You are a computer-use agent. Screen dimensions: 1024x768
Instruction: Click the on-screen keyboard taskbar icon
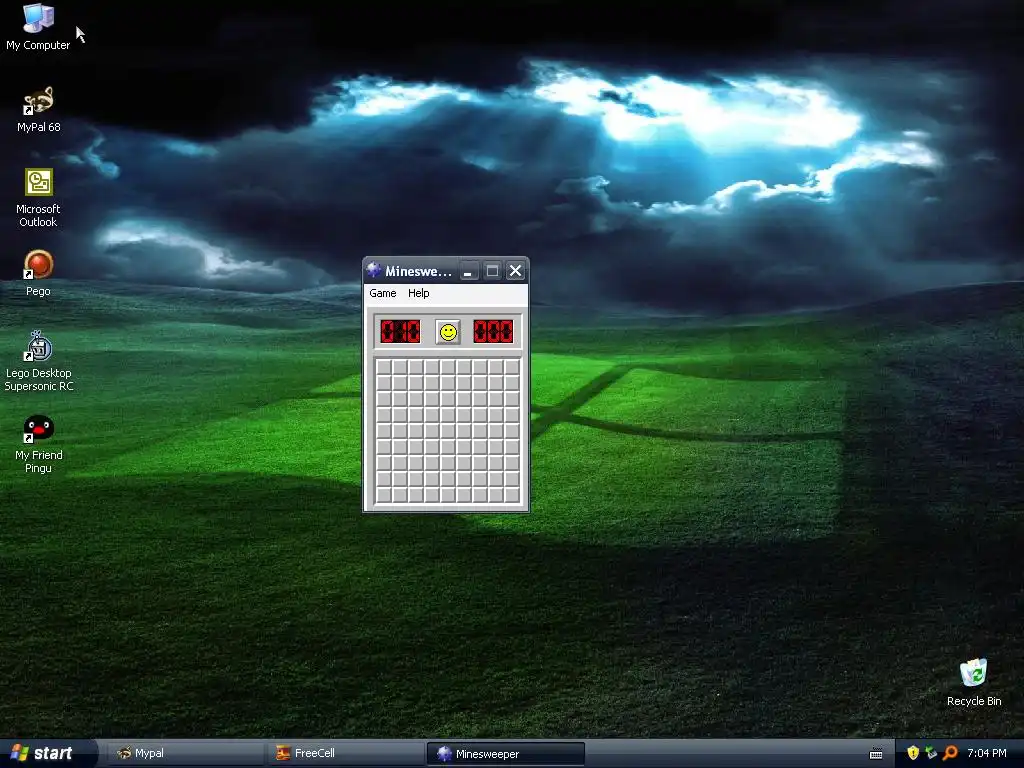[x=876, y=754]
